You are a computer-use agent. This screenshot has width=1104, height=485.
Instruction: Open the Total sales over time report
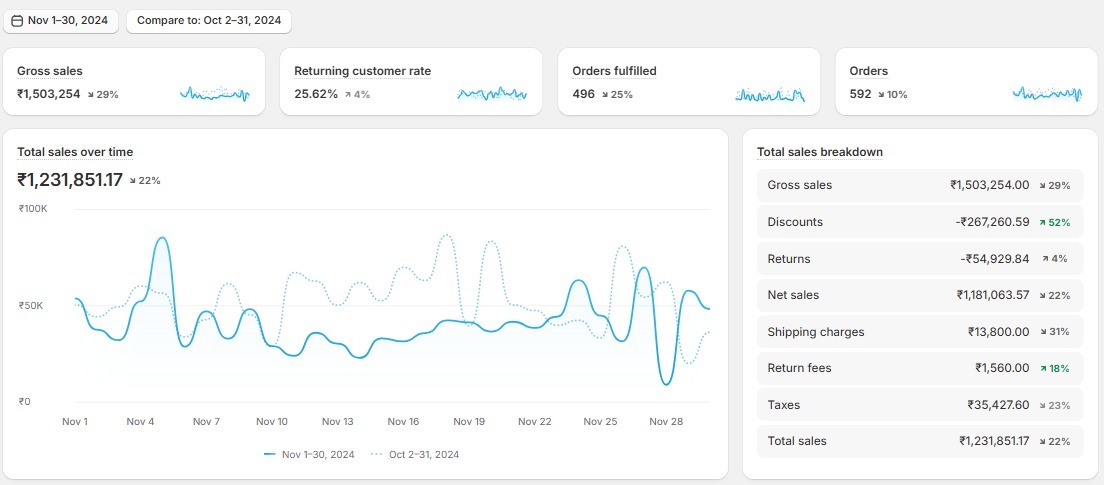pos(75,152)
